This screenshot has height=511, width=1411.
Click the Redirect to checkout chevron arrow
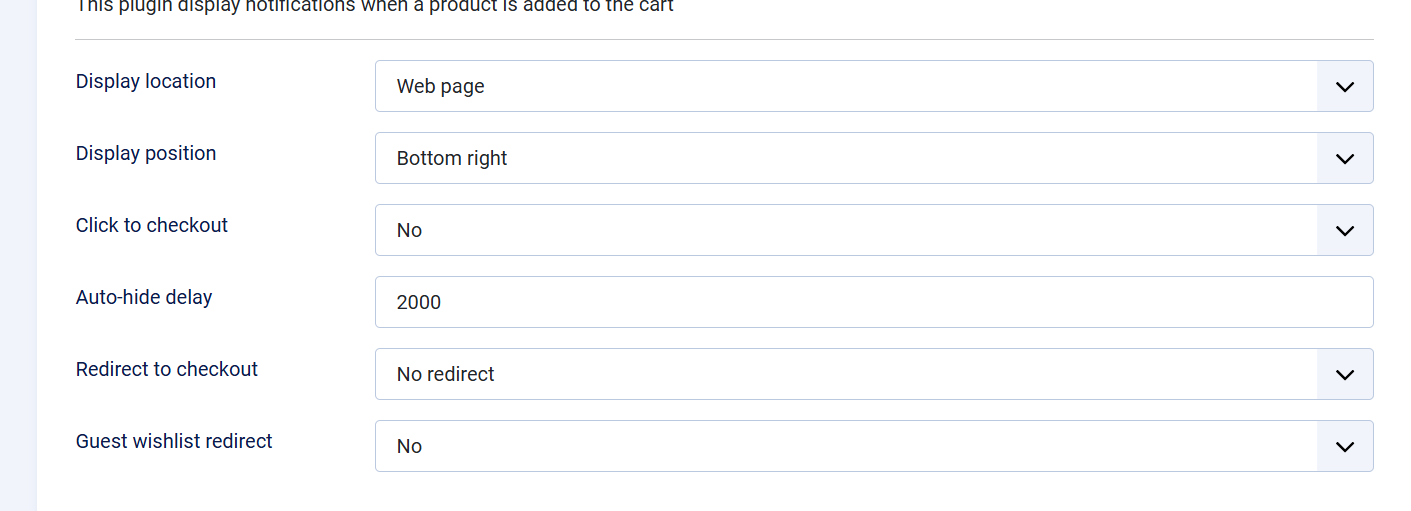1345,375
